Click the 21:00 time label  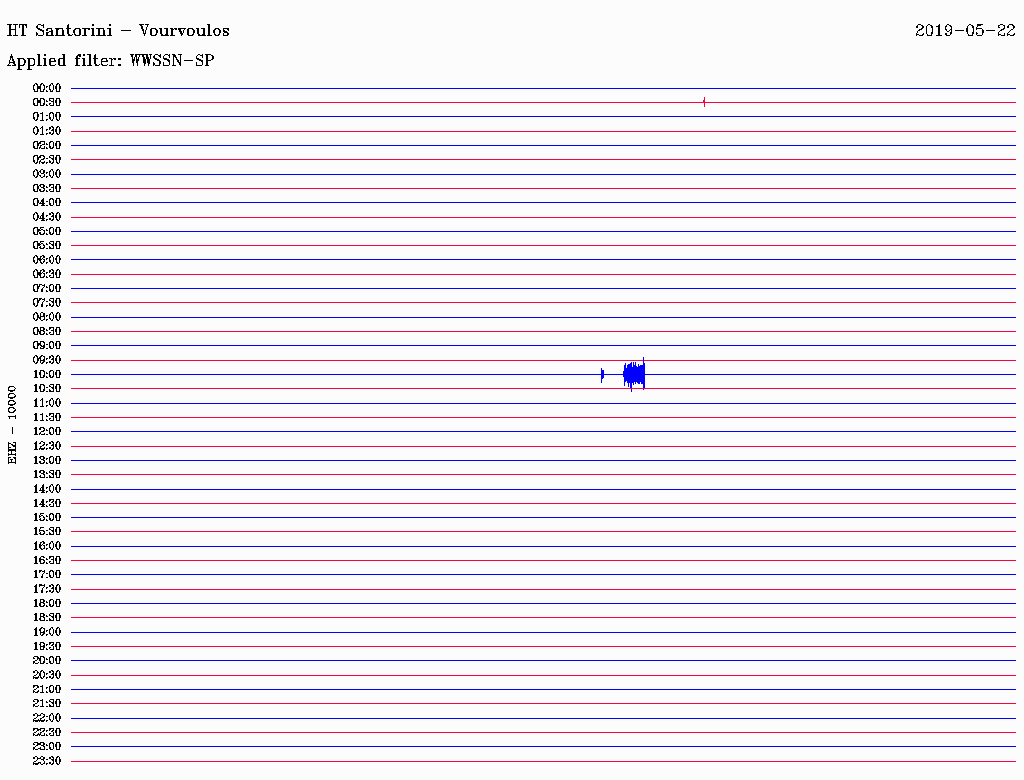47,690
